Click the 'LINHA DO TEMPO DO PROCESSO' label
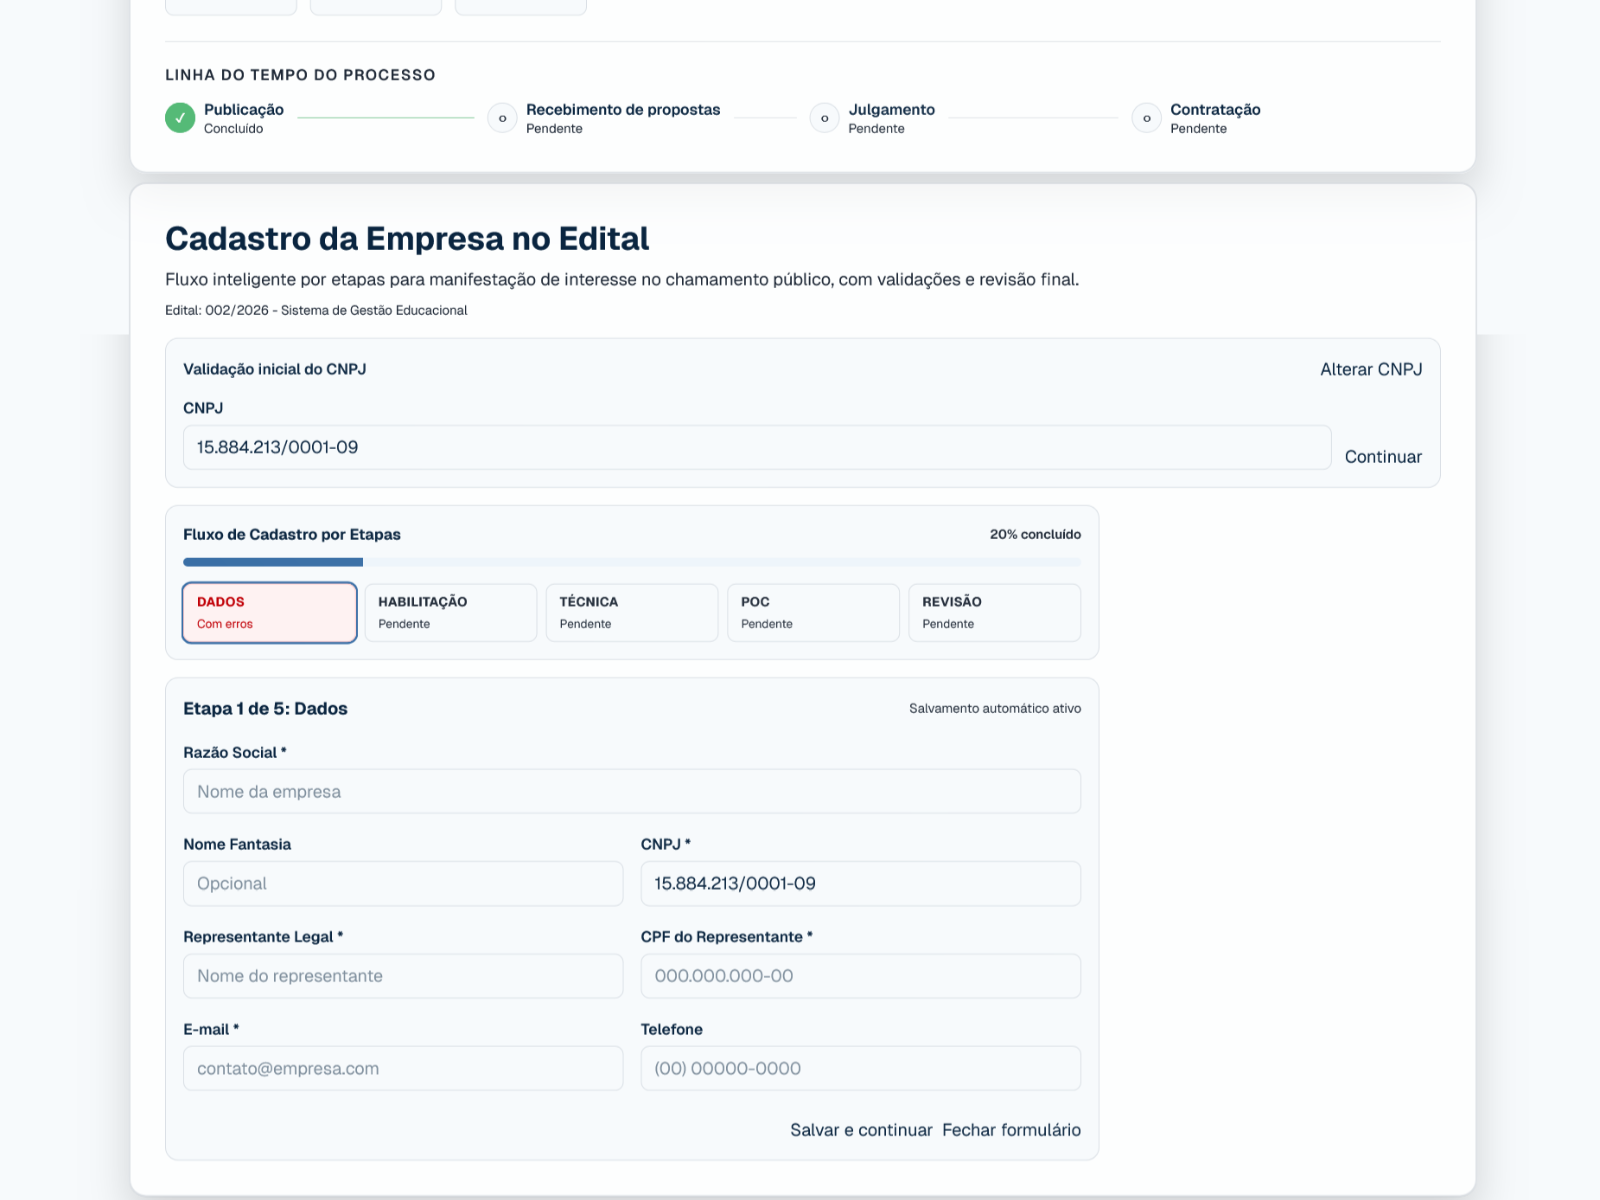This screenshot has width=1600, height=1200. [300, 75]
